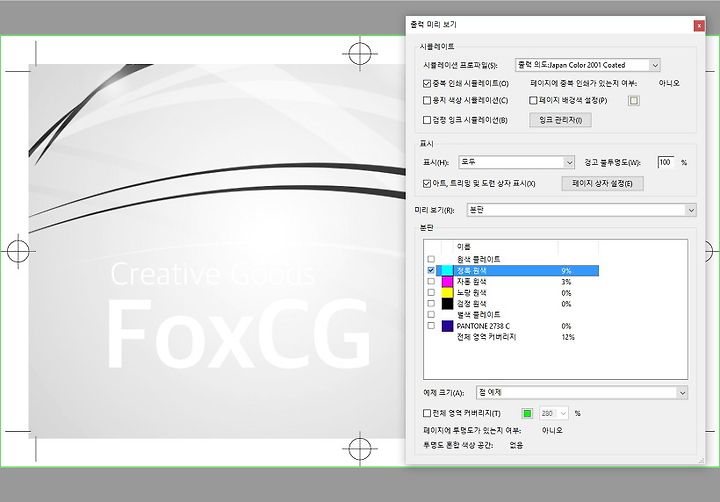Check the 원색 플레이트 plate checkbox
Screen dimensions: 720x502
(431, 259)
